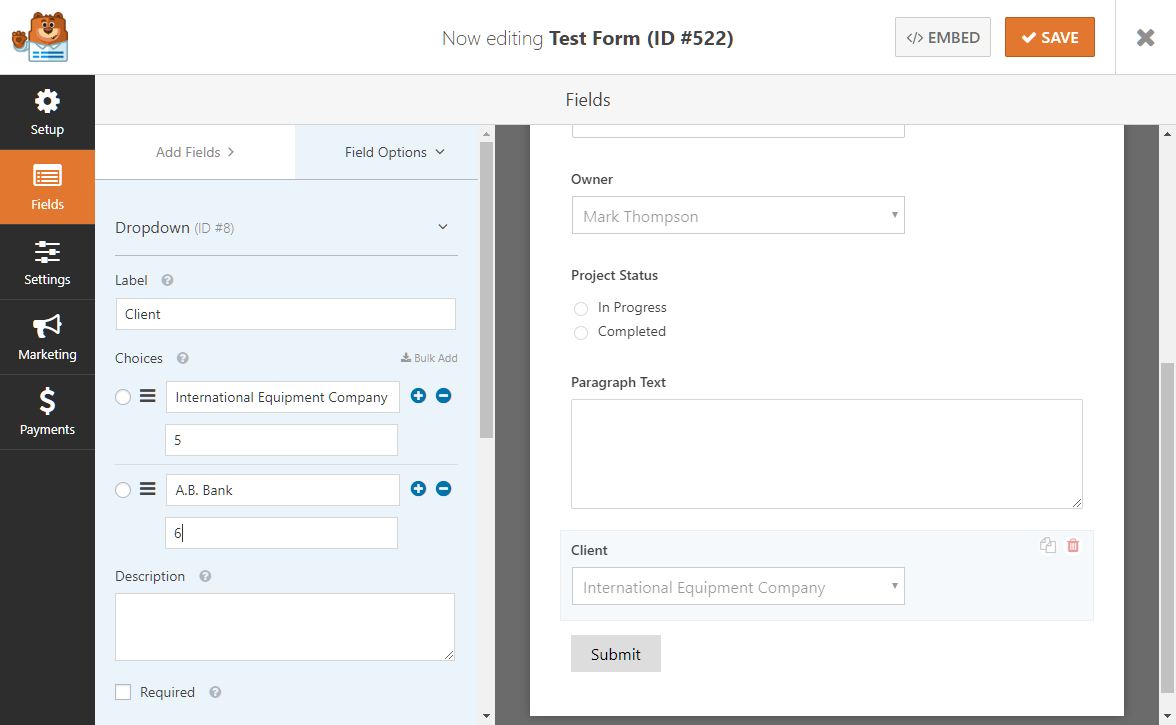Mark A.B. Bank as the default choice

[x=122, y=490]
